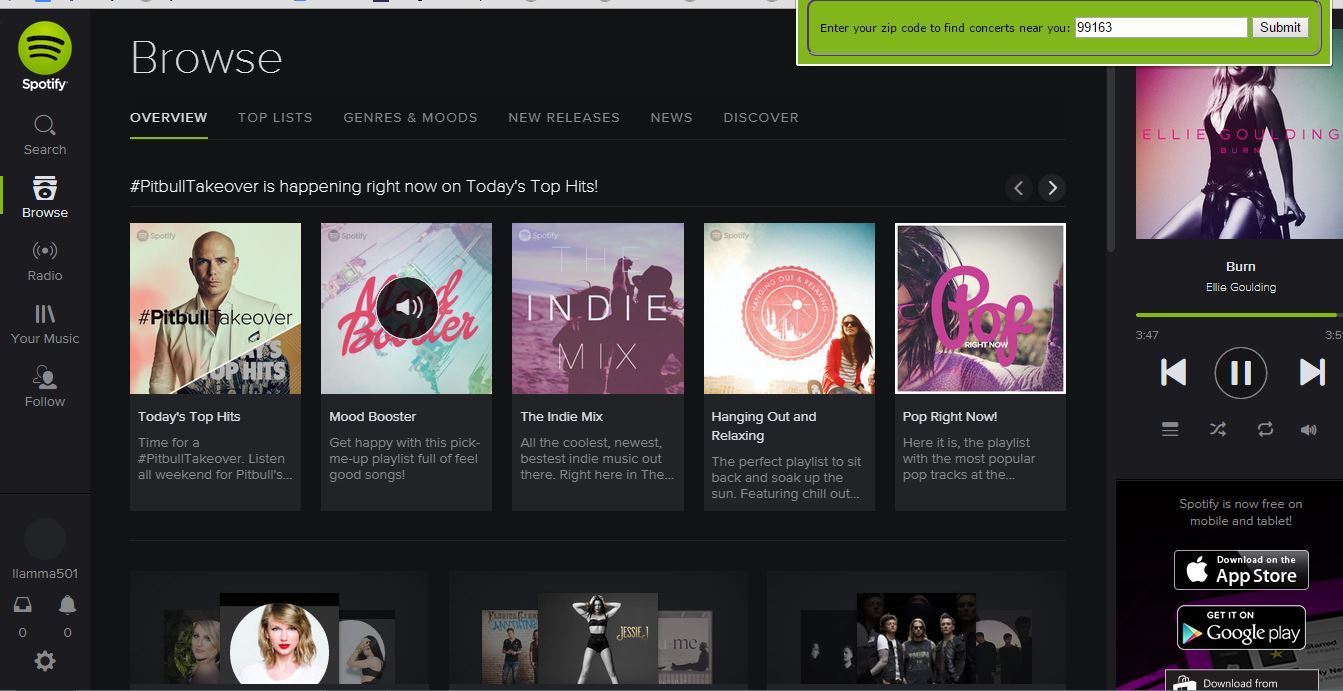Screen dimensions: 1343x691
Task: Click artist name Ellie Goulding
Action: pyautogui.click(x=1240, y=287)
